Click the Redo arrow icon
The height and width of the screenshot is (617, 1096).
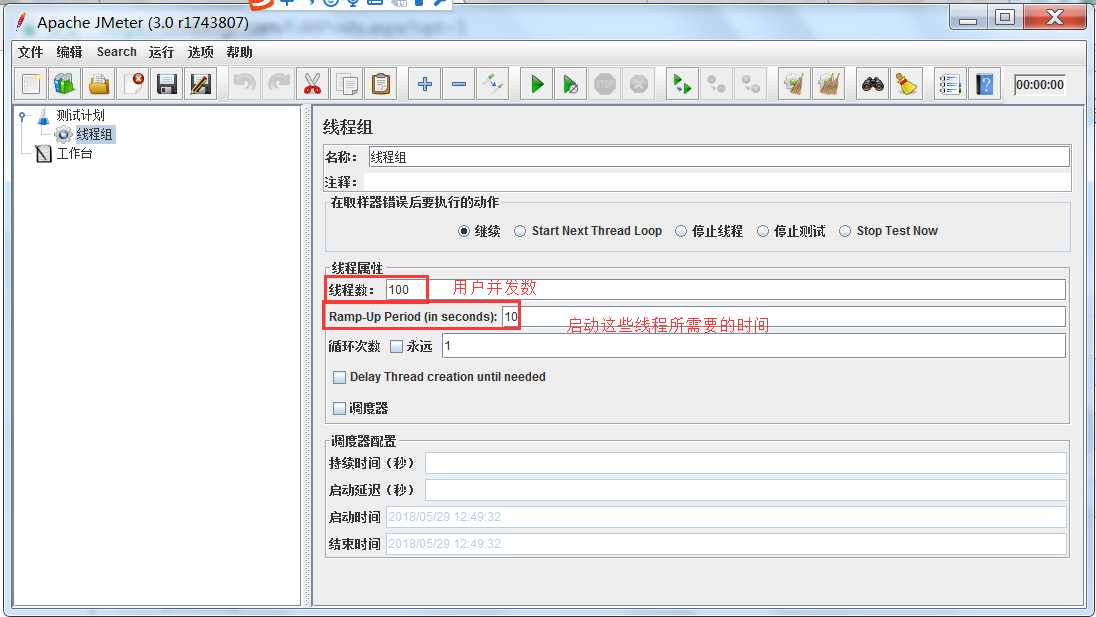(278, 85)
